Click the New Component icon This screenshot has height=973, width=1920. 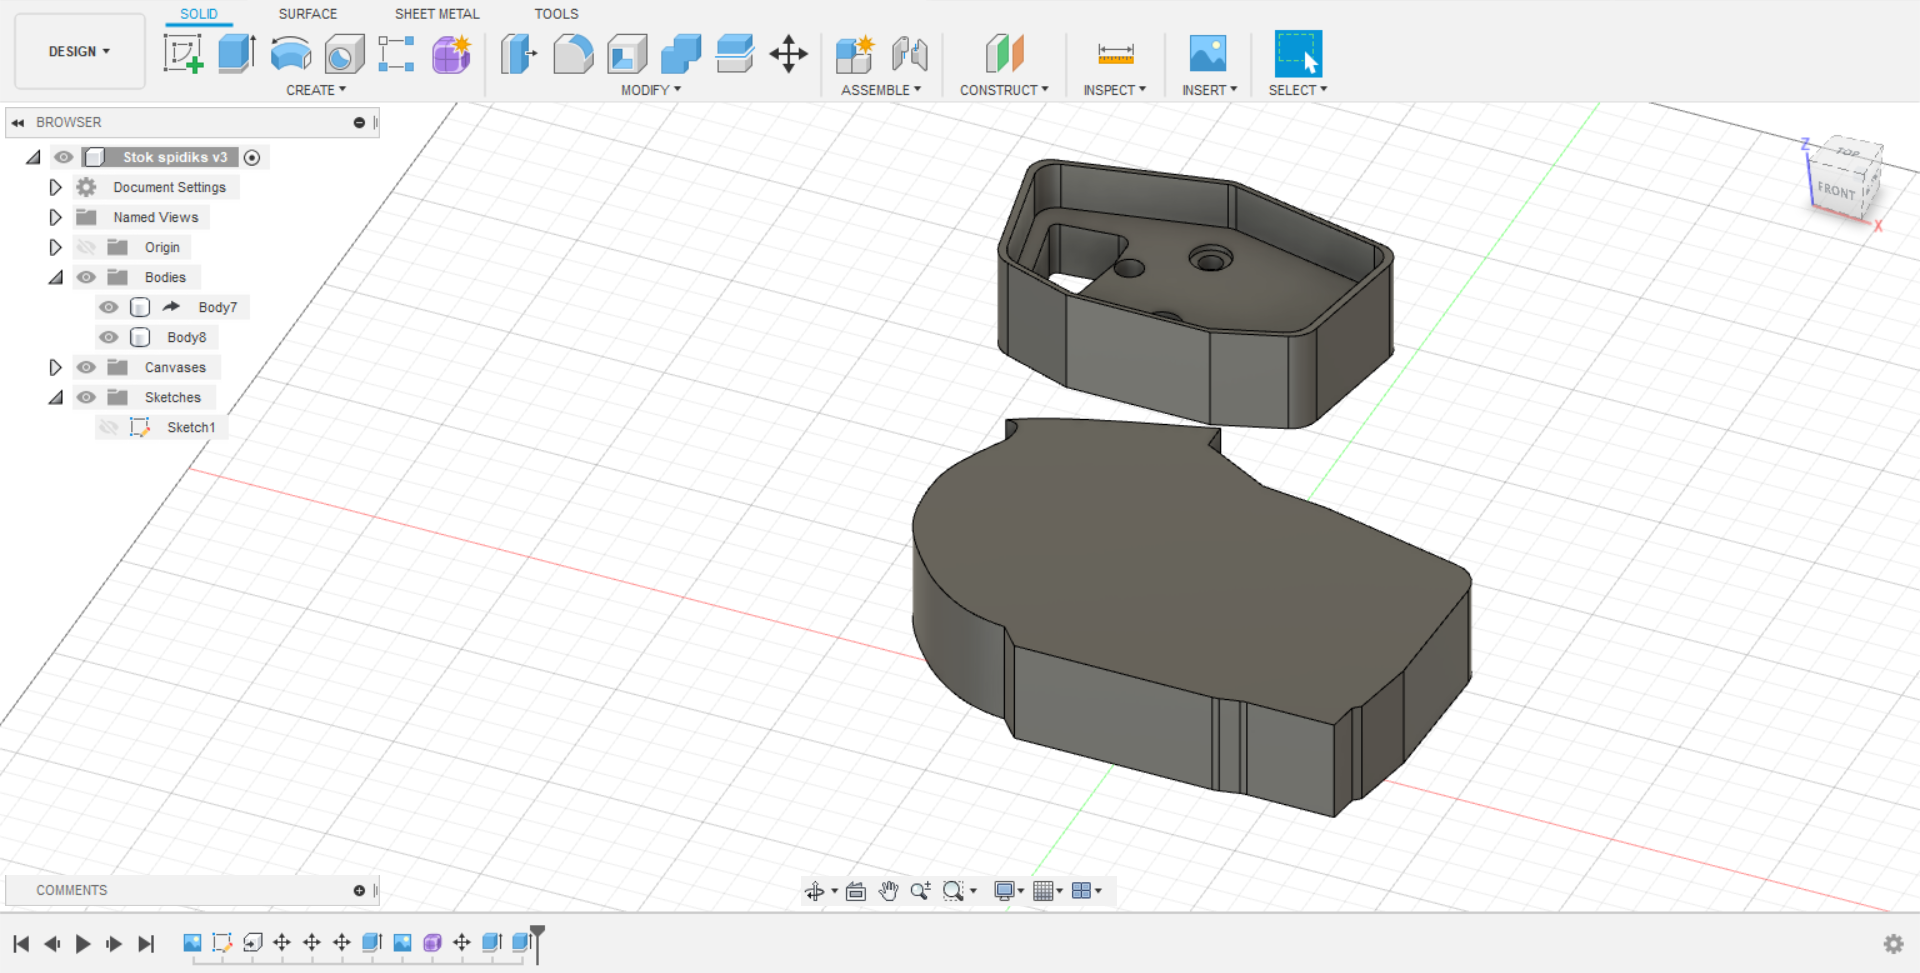pyautogui.click(x=855, y=53)
